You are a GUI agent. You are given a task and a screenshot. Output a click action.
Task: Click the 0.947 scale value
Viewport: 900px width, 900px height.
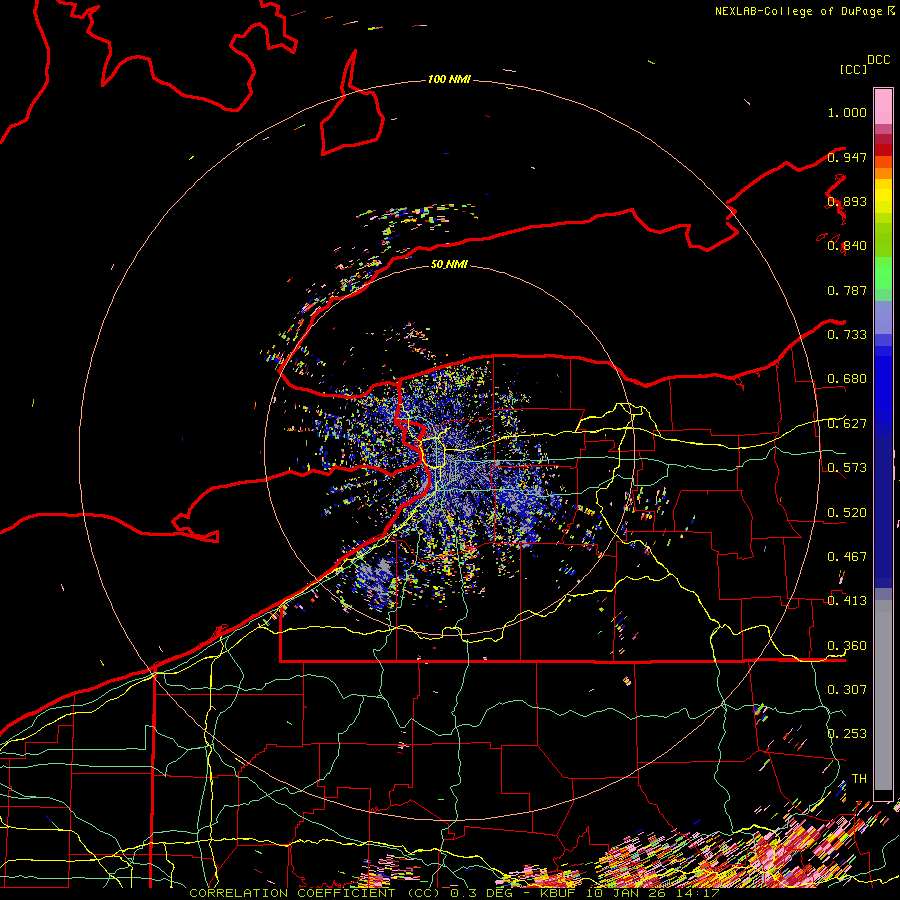(x=847, y=157)
